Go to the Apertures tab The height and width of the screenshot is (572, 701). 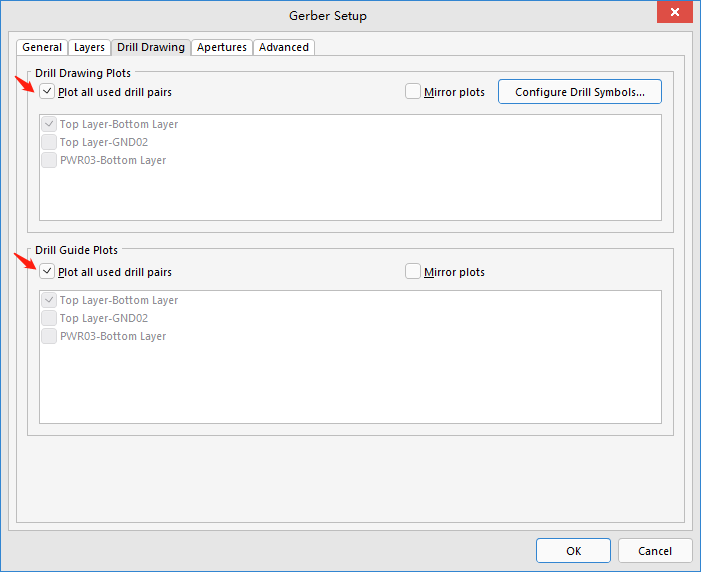tap(222, 47)
